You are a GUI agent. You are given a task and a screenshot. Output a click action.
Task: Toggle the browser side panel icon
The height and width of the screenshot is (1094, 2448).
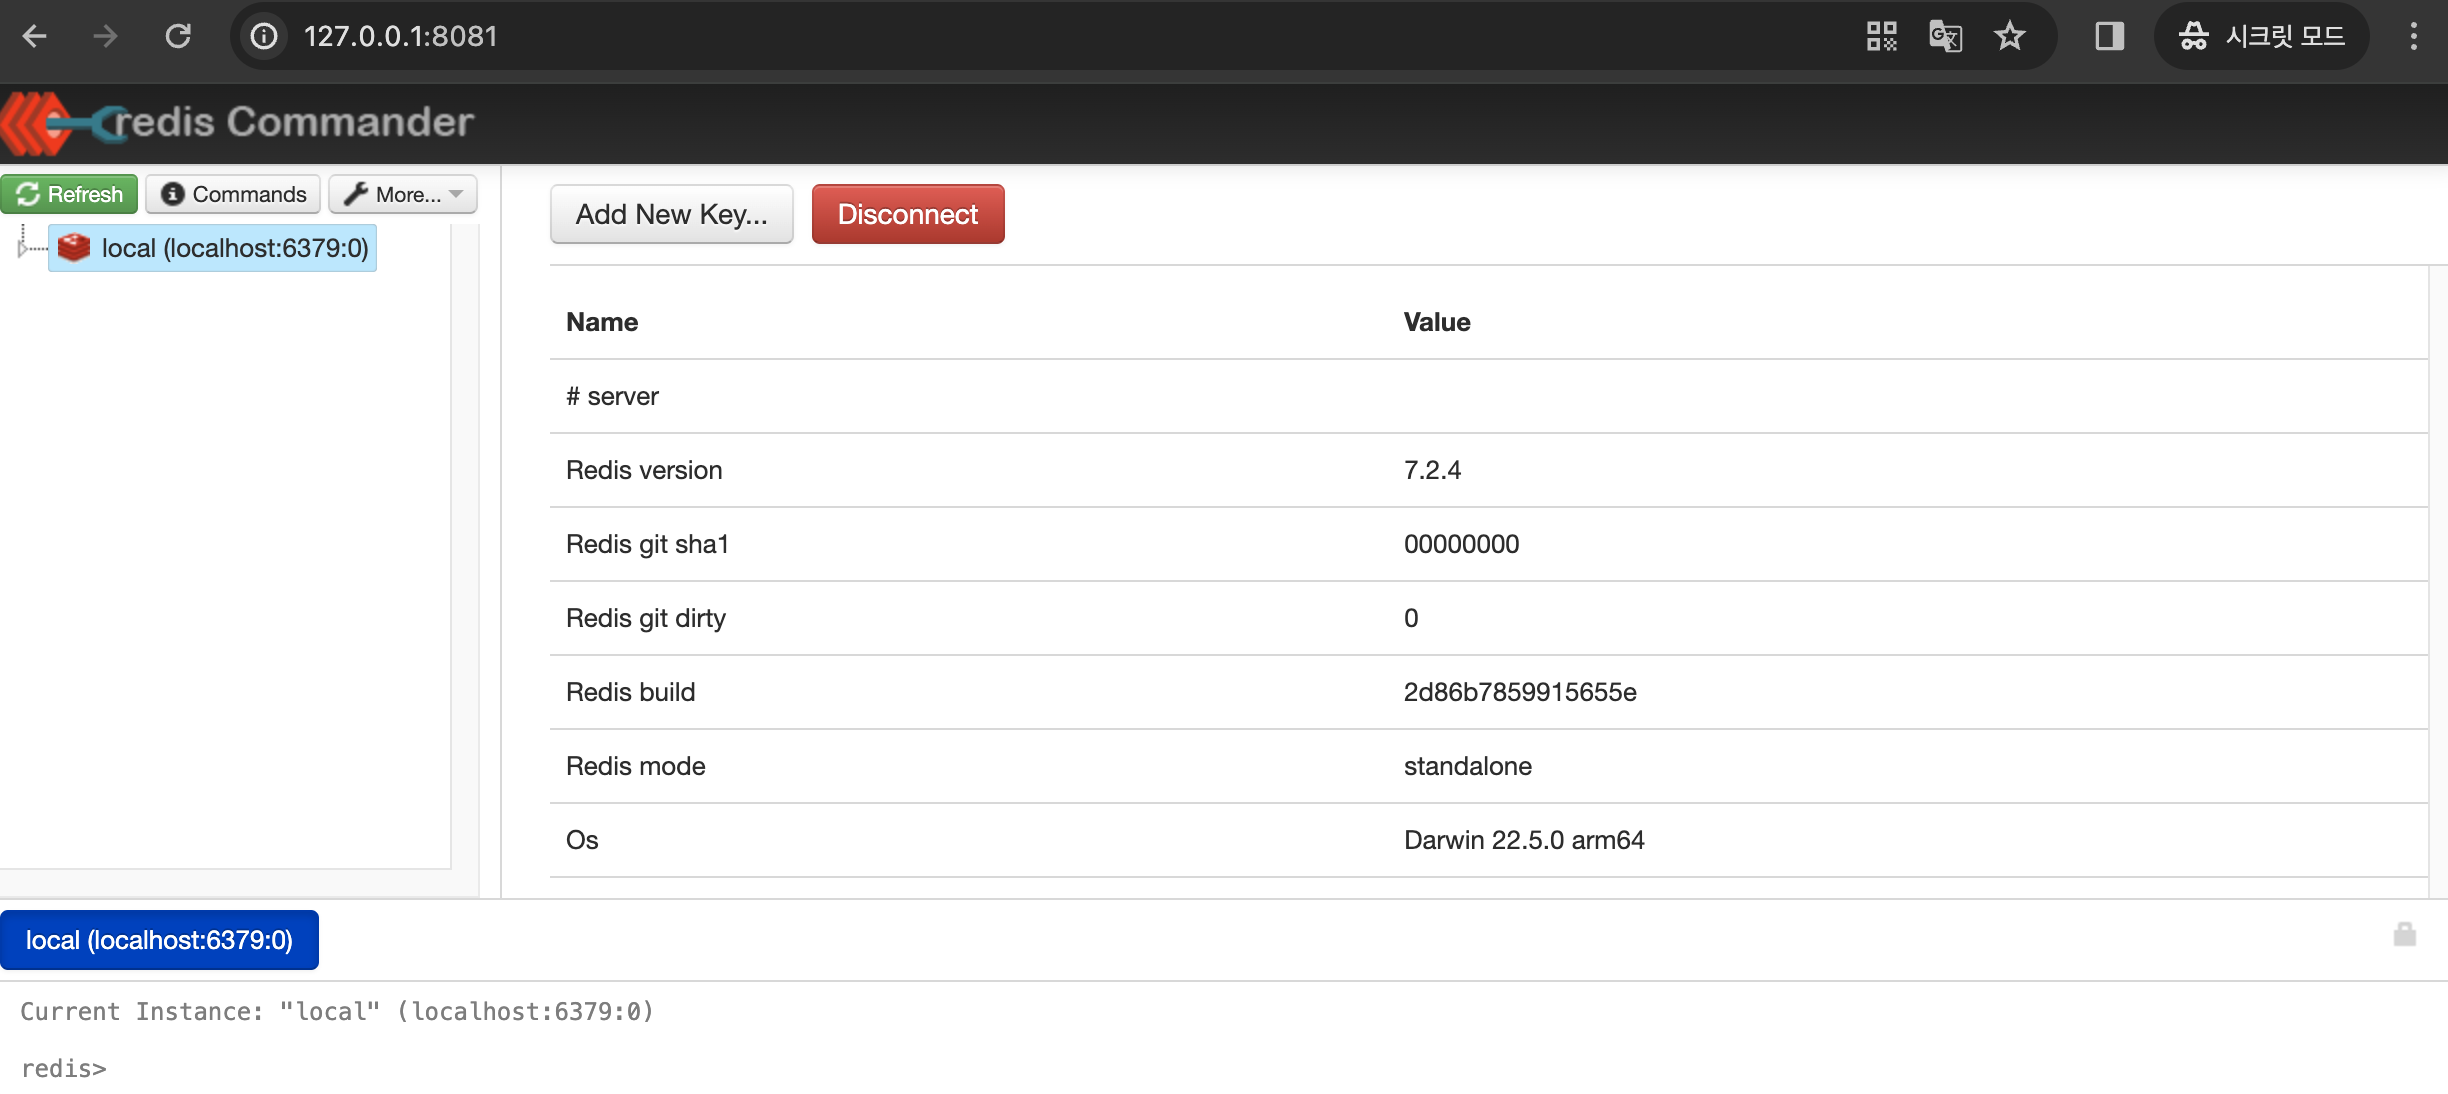(2109, 37)
